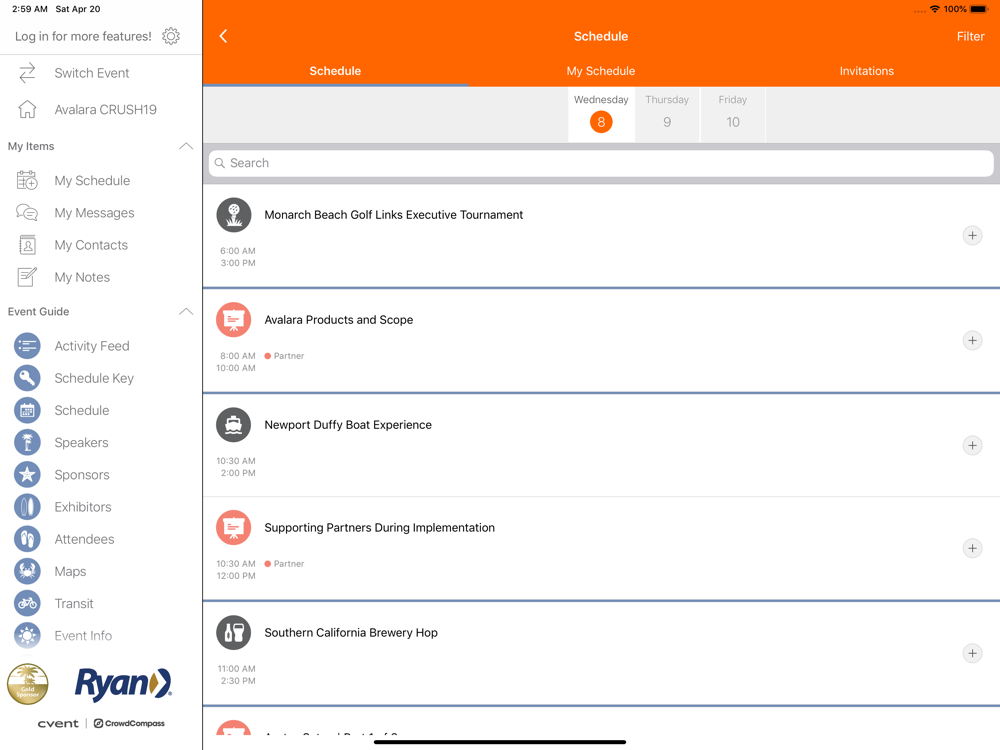The image size is (1000, 750).
Task: Tap Newport Duffy Boat session icon
Action: [234, 425]
